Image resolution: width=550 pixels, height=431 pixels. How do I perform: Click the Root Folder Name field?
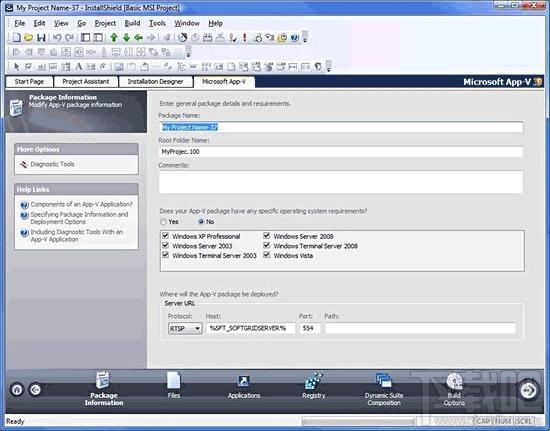click(x=341, y=152)
